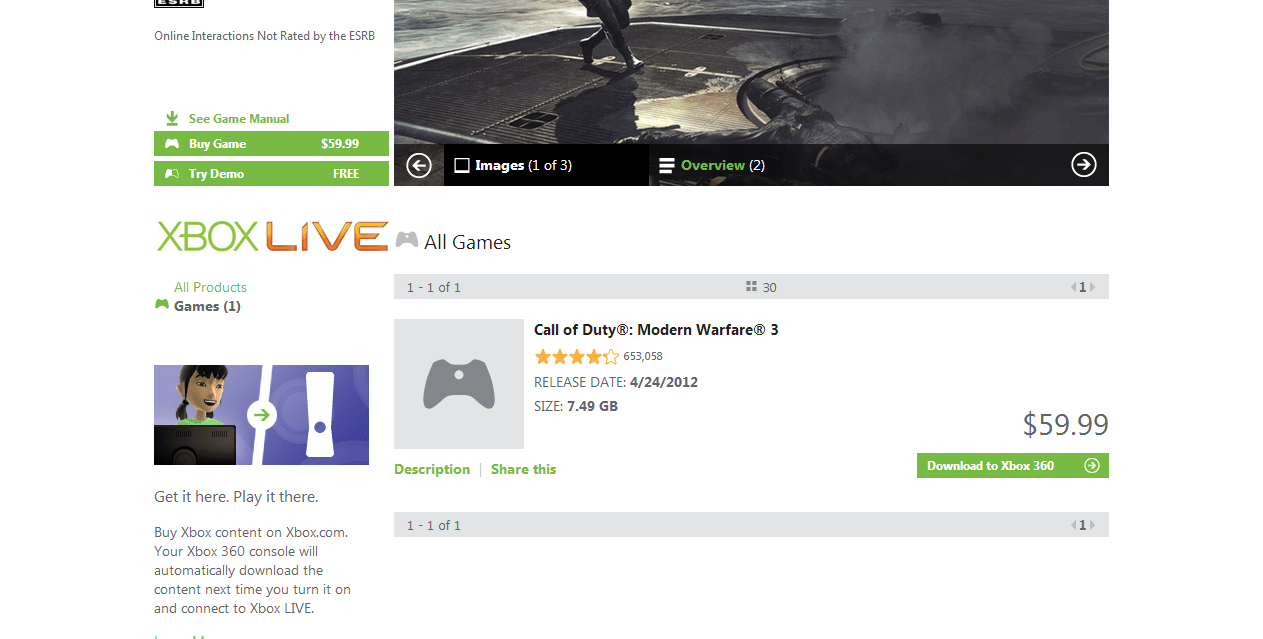The width and height of the screenshot is (1263, 639).
Task: Click the Download to Xbox 360 button
Action: pyautogui.click(x=1013, y=465)
